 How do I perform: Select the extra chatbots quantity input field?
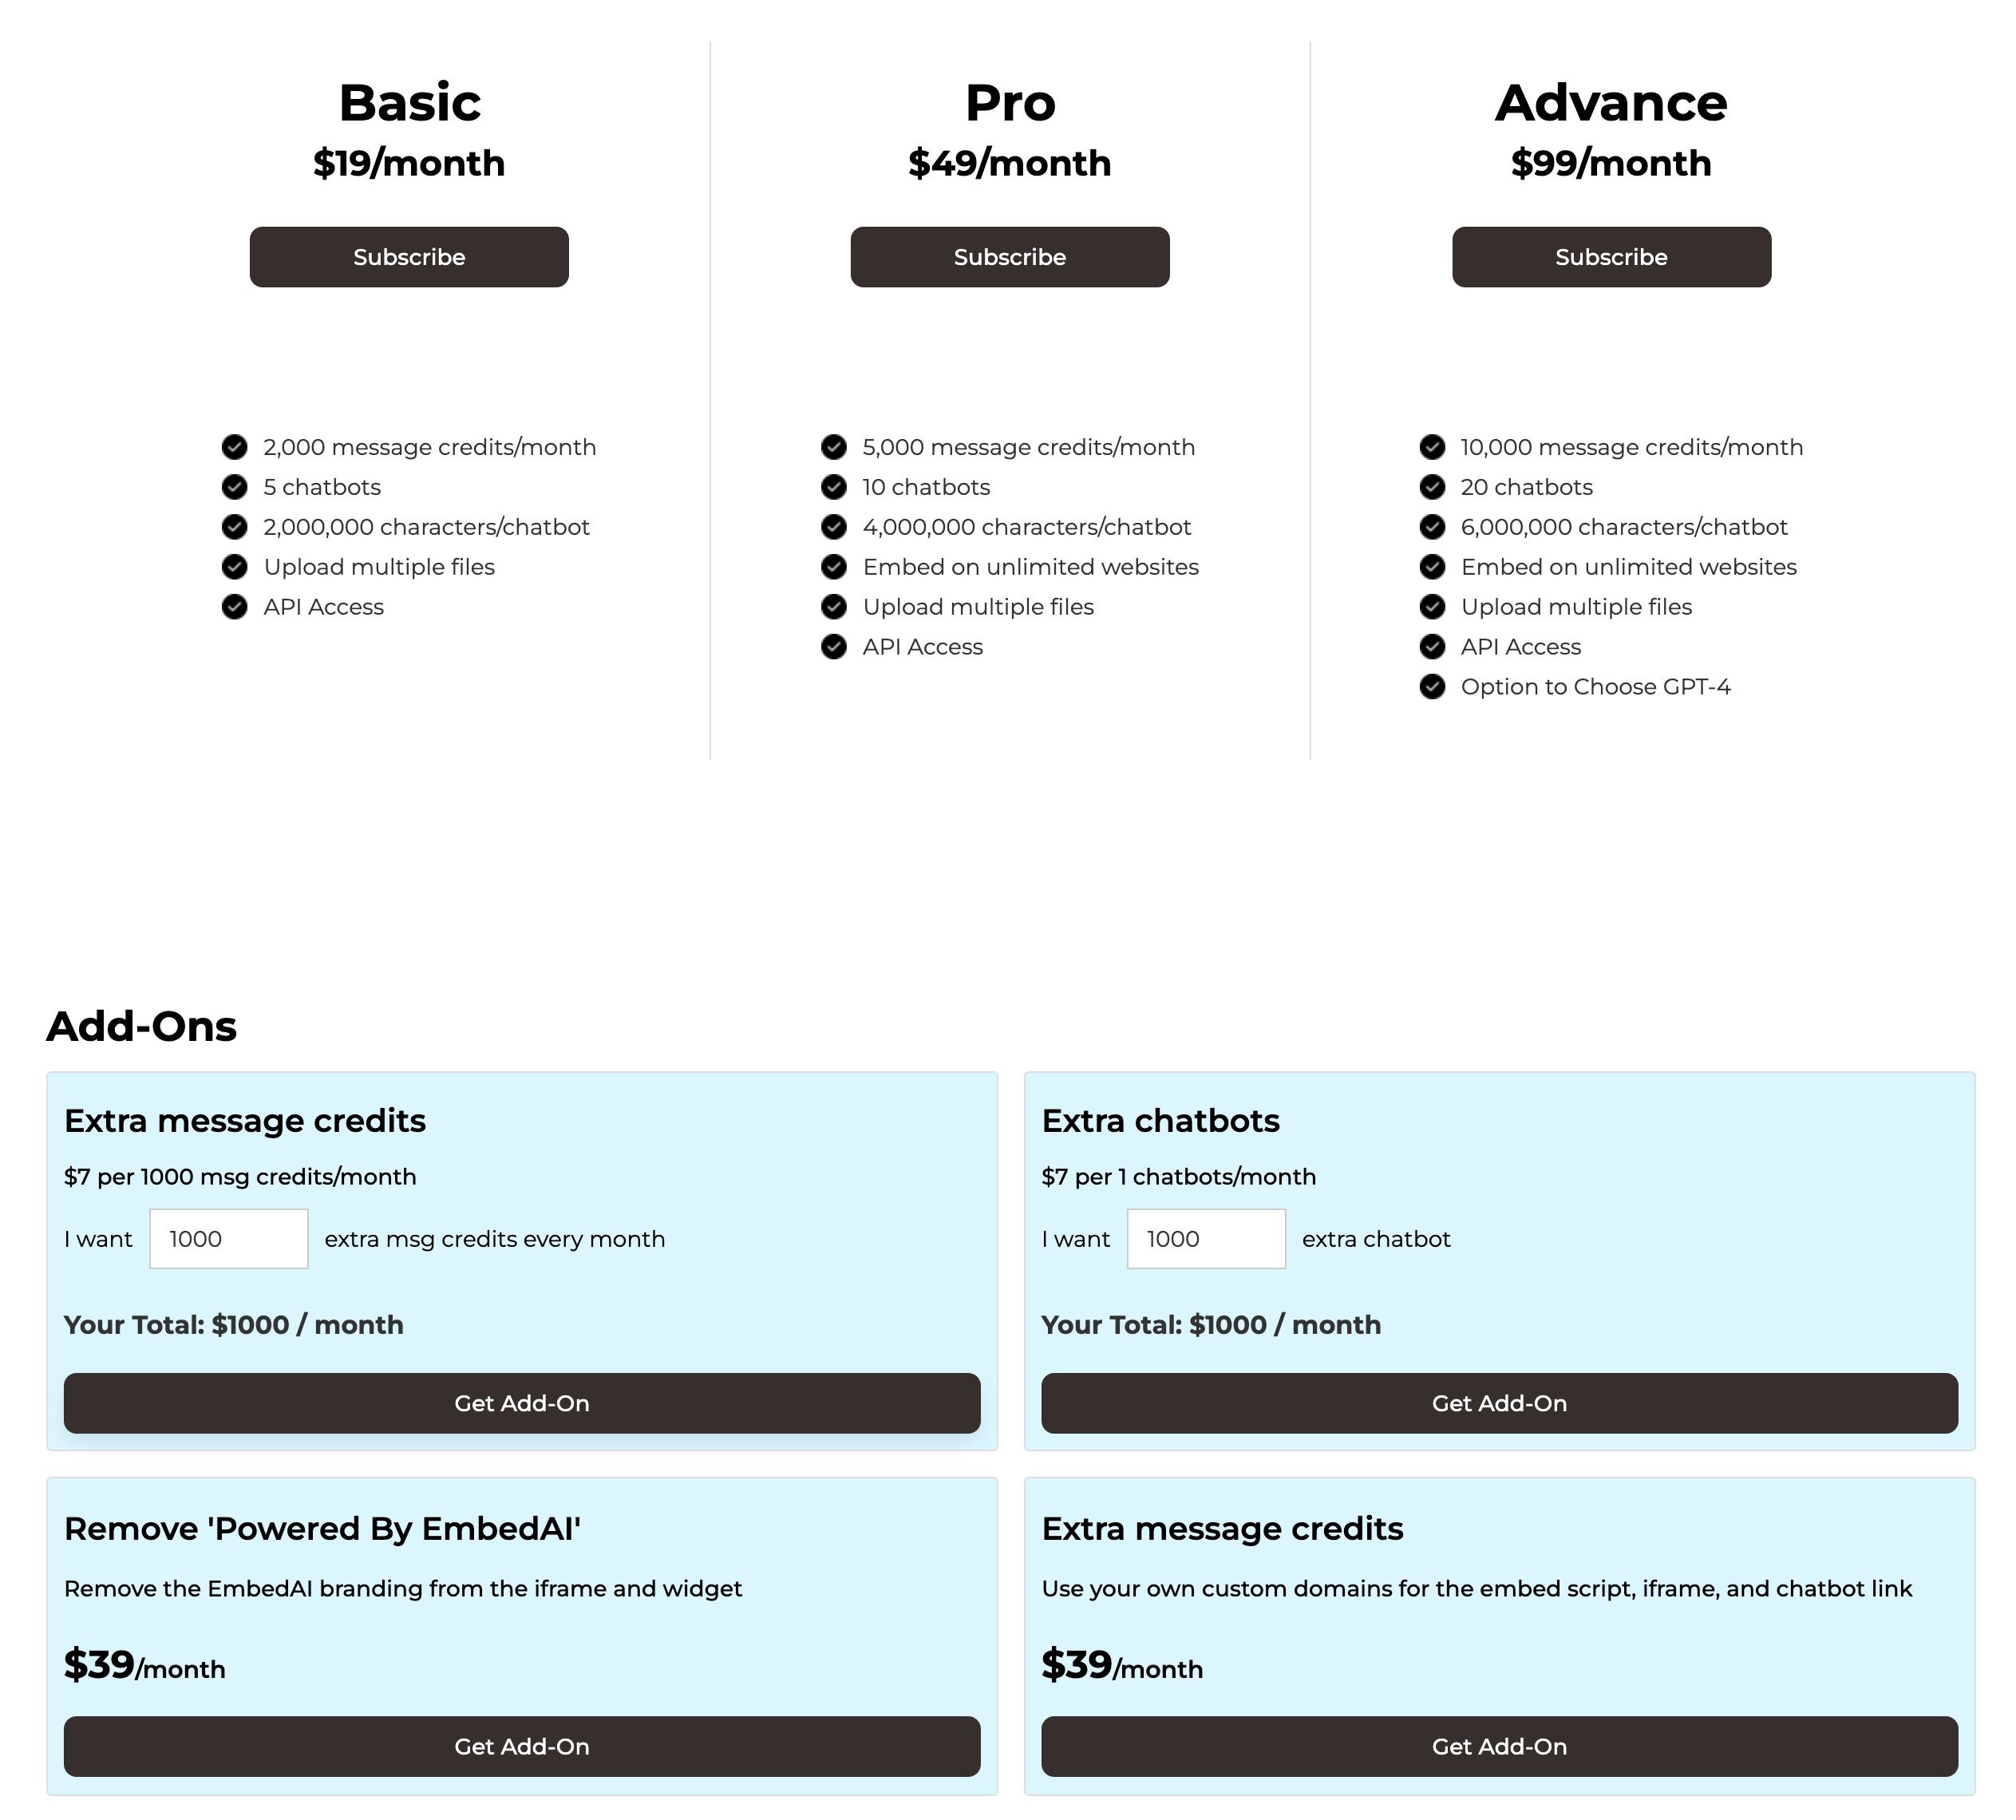click(x=1204, y=1239)
